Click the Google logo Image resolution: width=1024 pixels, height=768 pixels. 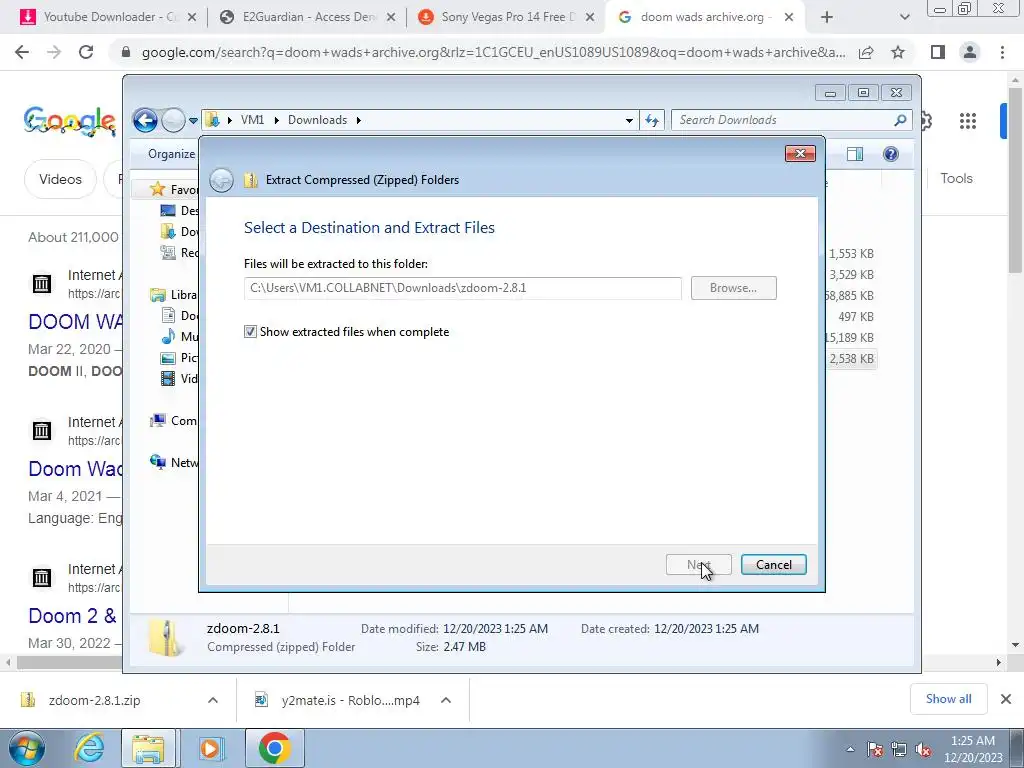point(71,121)
